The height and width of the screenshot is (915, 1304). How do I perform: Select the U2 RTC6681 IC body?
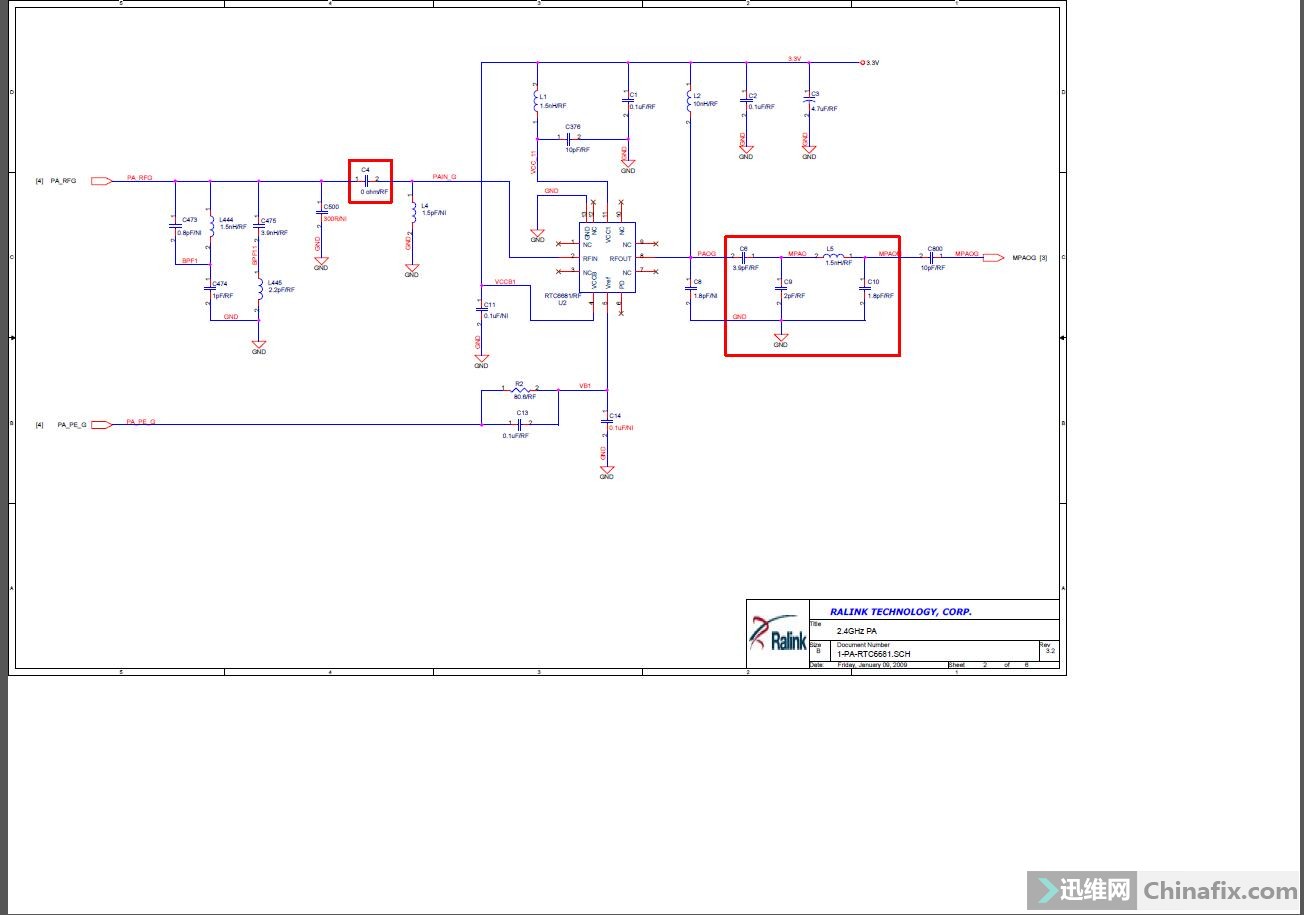click(x=607, y=258)
